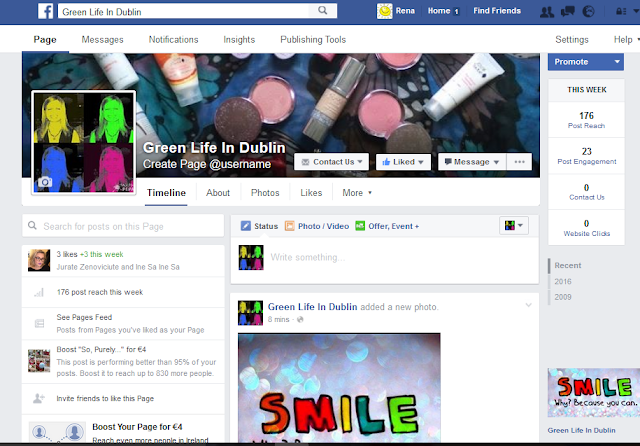Open the SMILE photo in the post
640x446 pixels.
pos(339,388)
